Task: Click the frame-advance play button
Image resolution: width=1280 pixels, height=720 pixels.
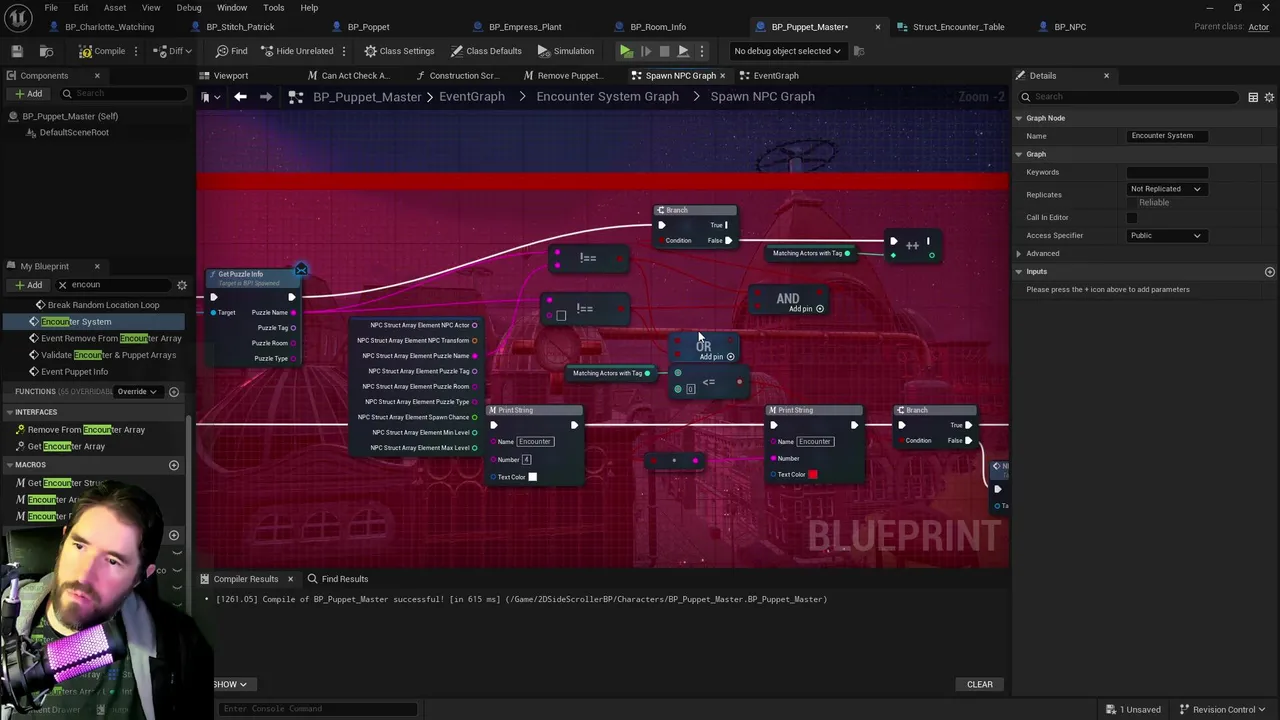Action: point(645,51)
